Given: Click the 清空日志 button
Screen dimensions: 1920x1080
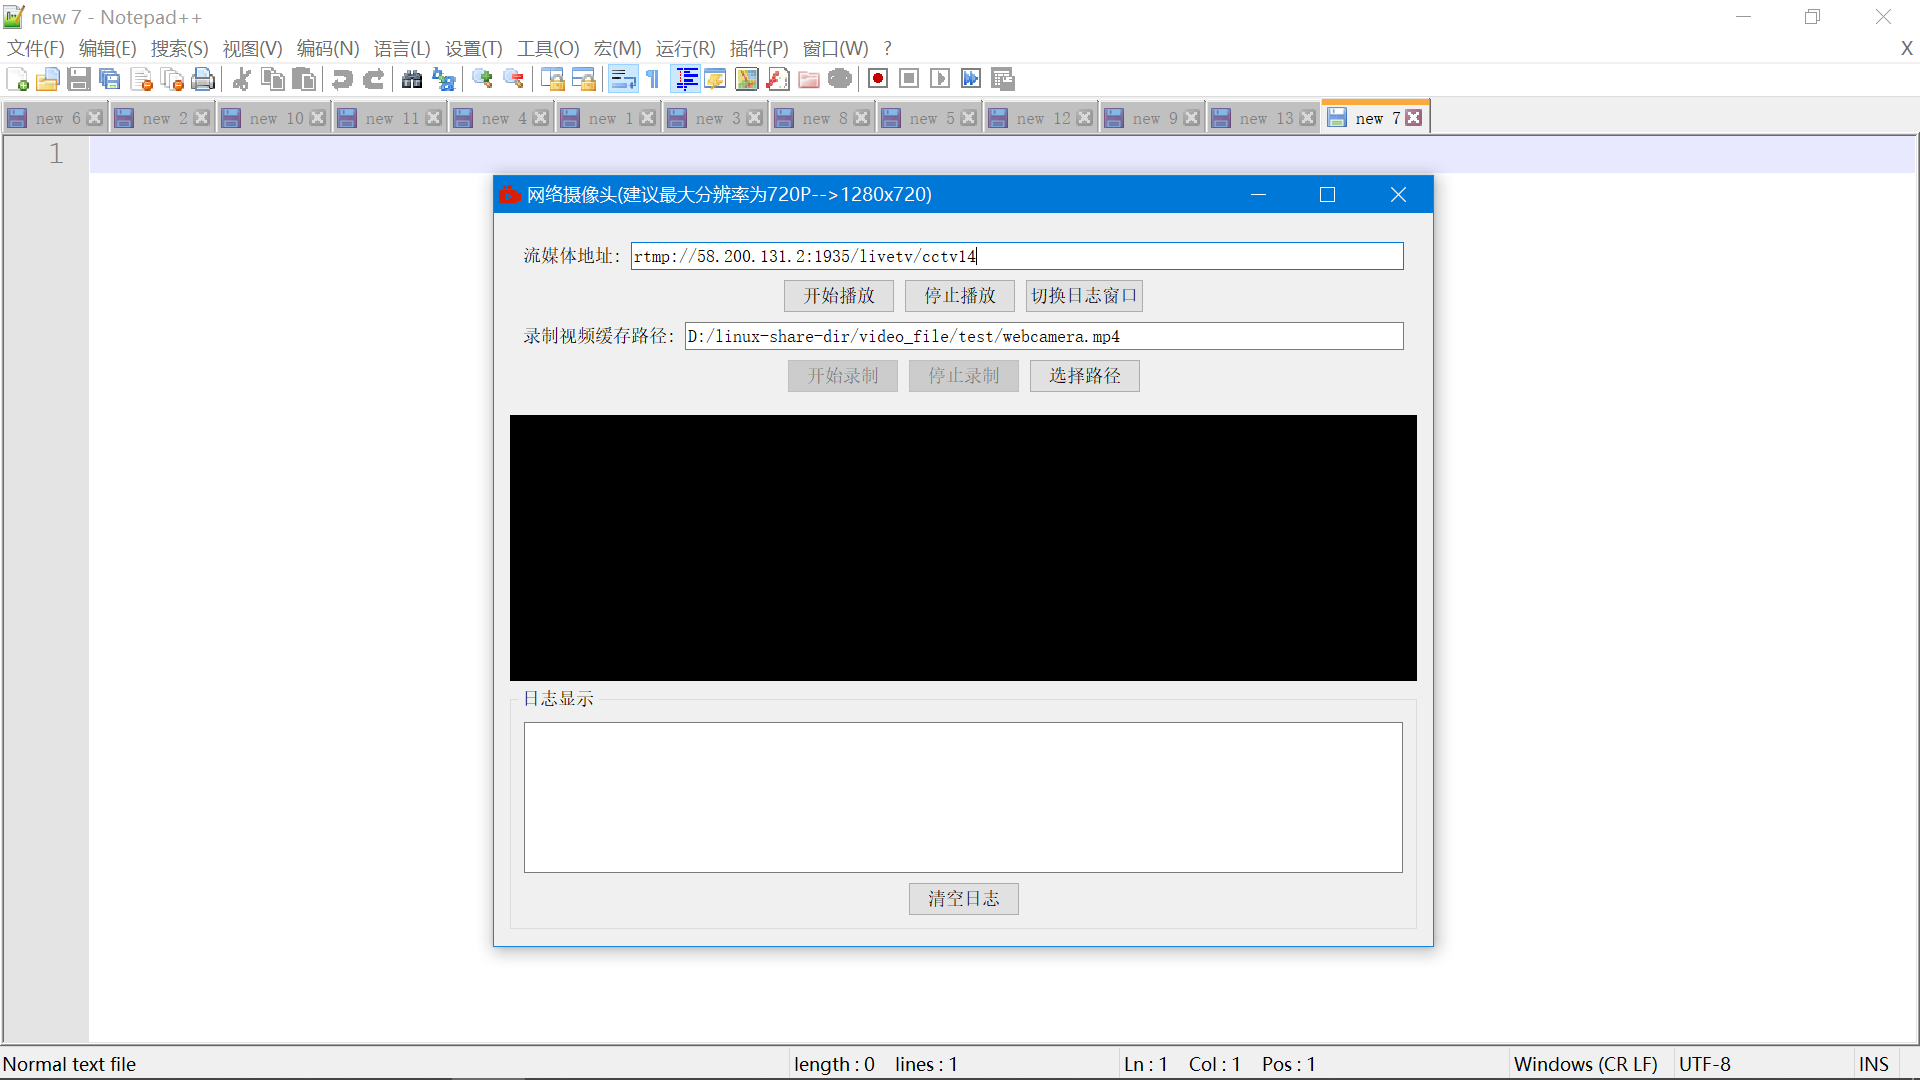Looking at the screenshot, I should (963, 899).
